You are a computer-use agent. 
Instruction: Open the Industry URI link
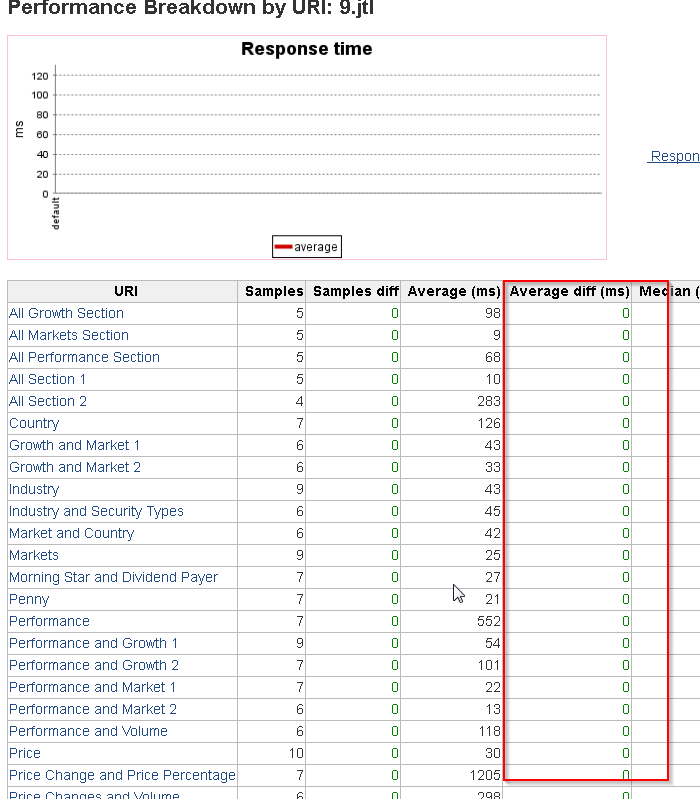pos(34,489)
